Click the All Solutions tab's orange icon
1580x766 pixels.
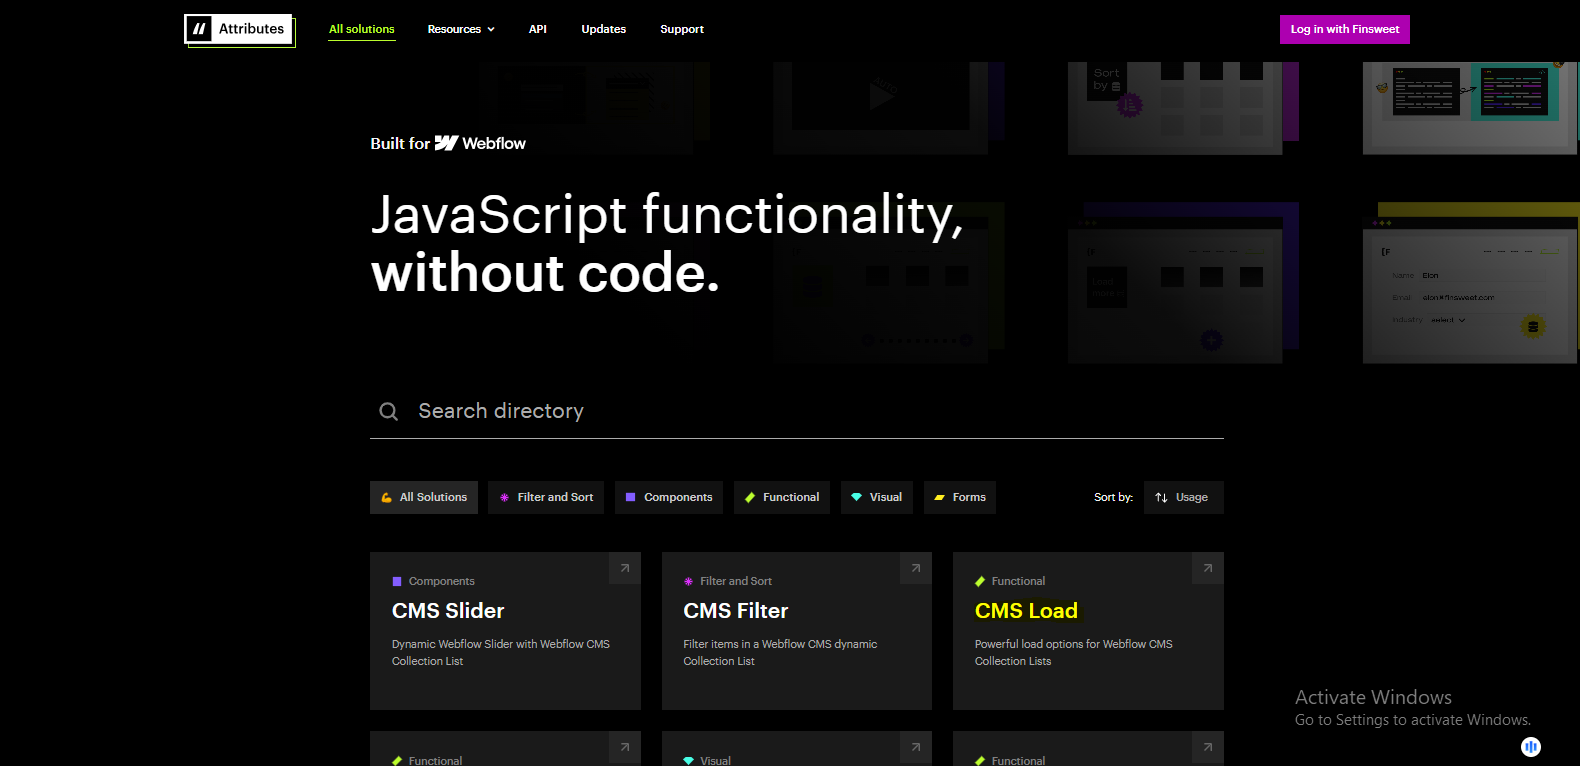pyautogui.click(x=386, y=497)
